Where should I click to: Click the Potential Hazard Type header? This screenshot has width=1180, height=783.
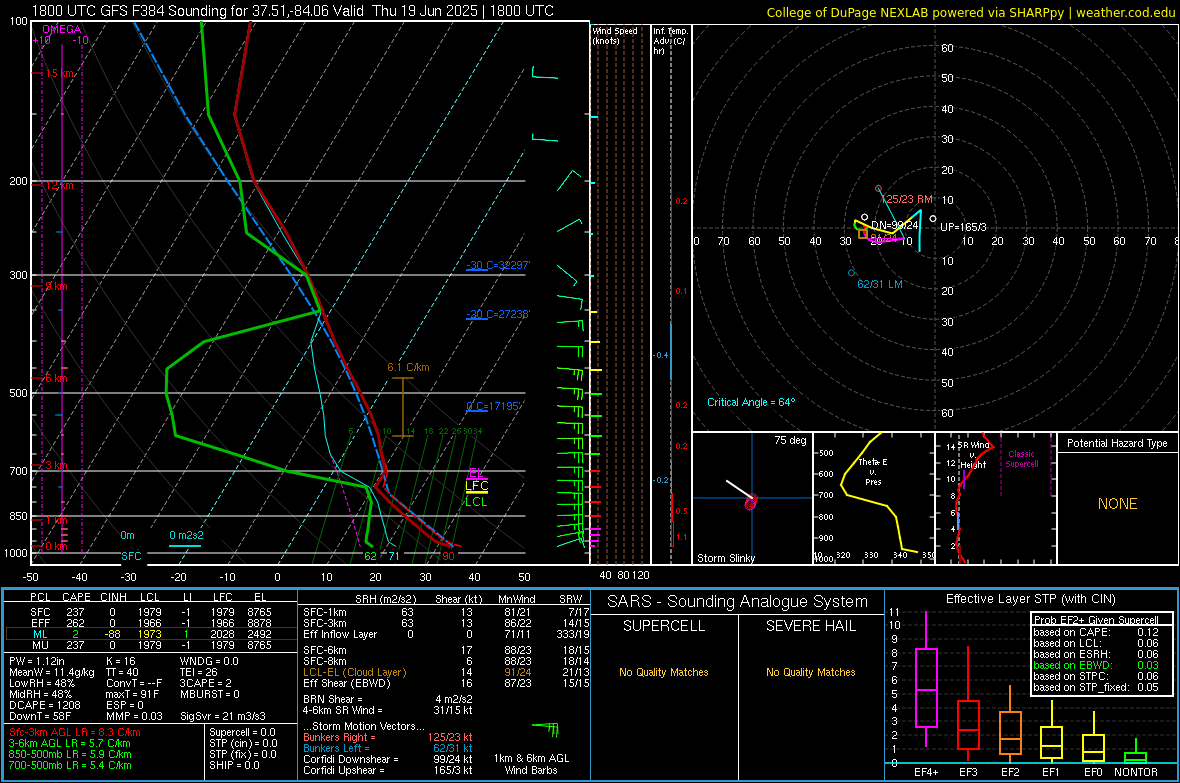pyautogui.click(x=1117, y=443)
